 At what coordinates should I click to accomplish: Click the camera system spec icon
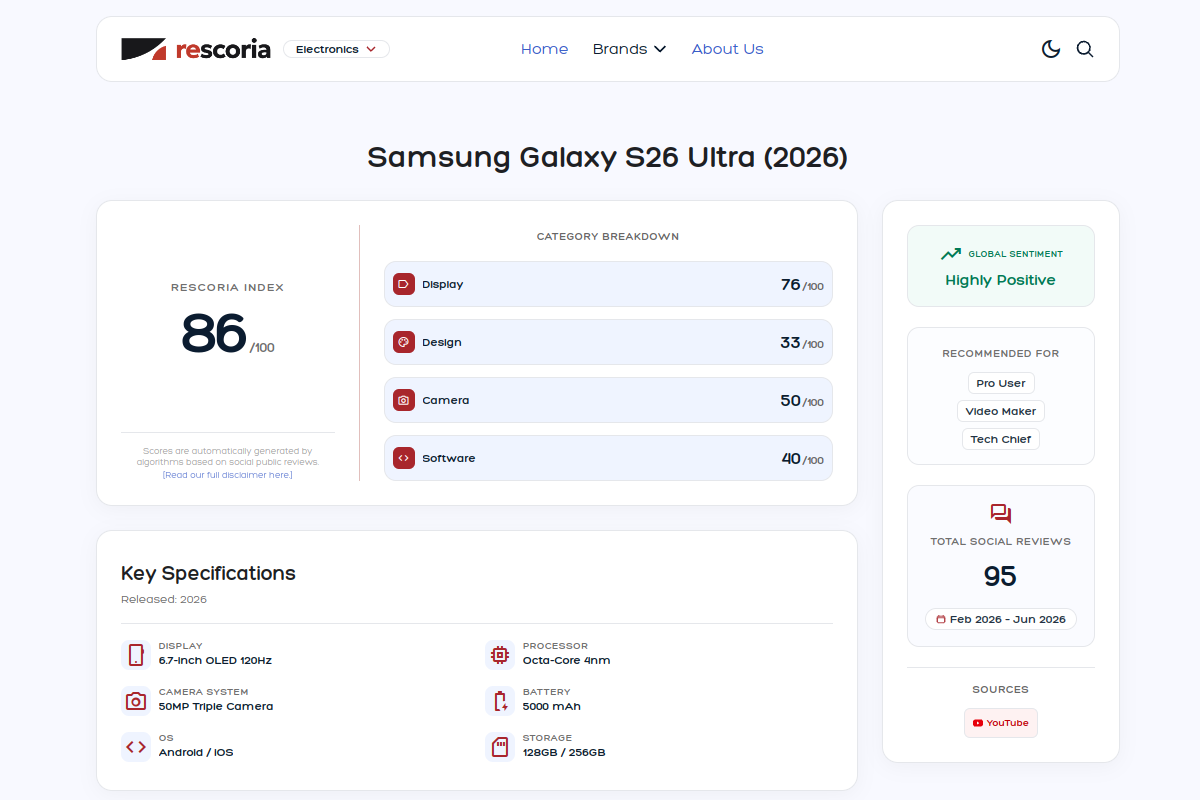136,701
